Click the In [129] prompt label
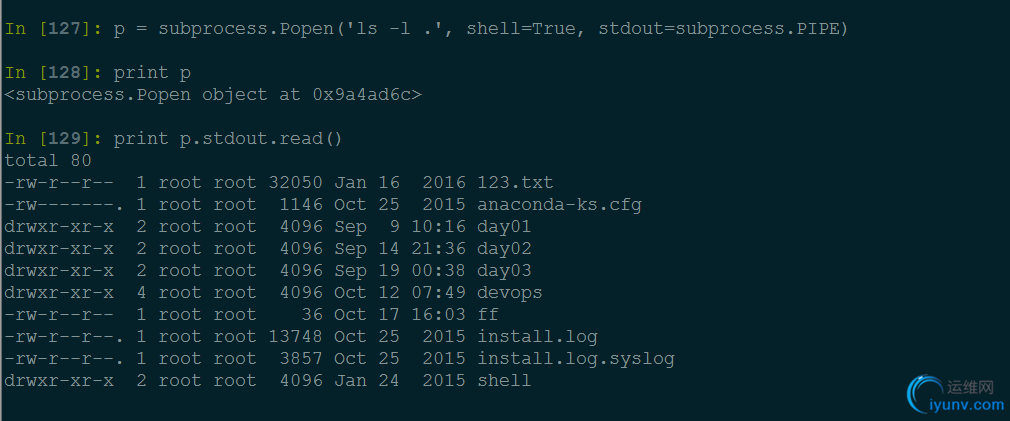This screenshot has height=421, width=1010. point(52,139)
